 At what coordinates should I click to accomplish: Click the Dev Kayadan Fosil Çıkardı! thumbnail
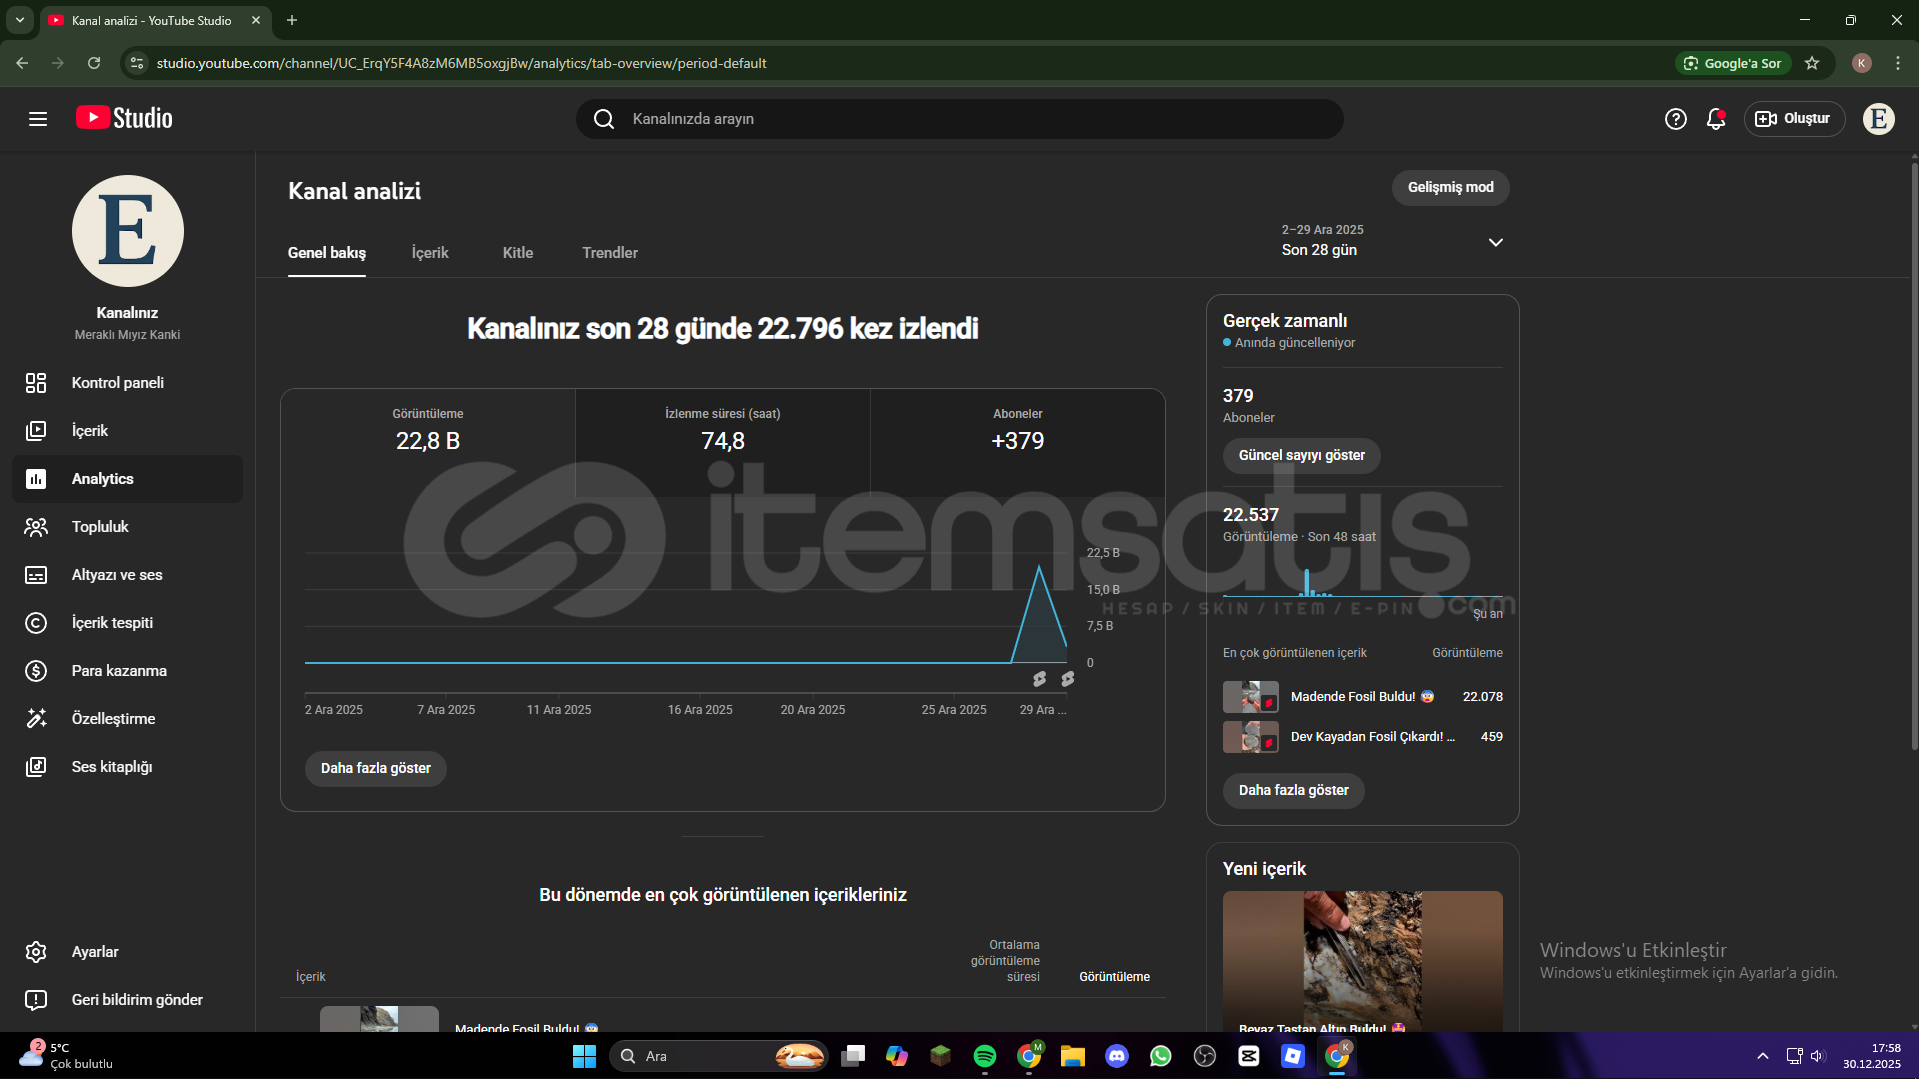point(1251,737)
